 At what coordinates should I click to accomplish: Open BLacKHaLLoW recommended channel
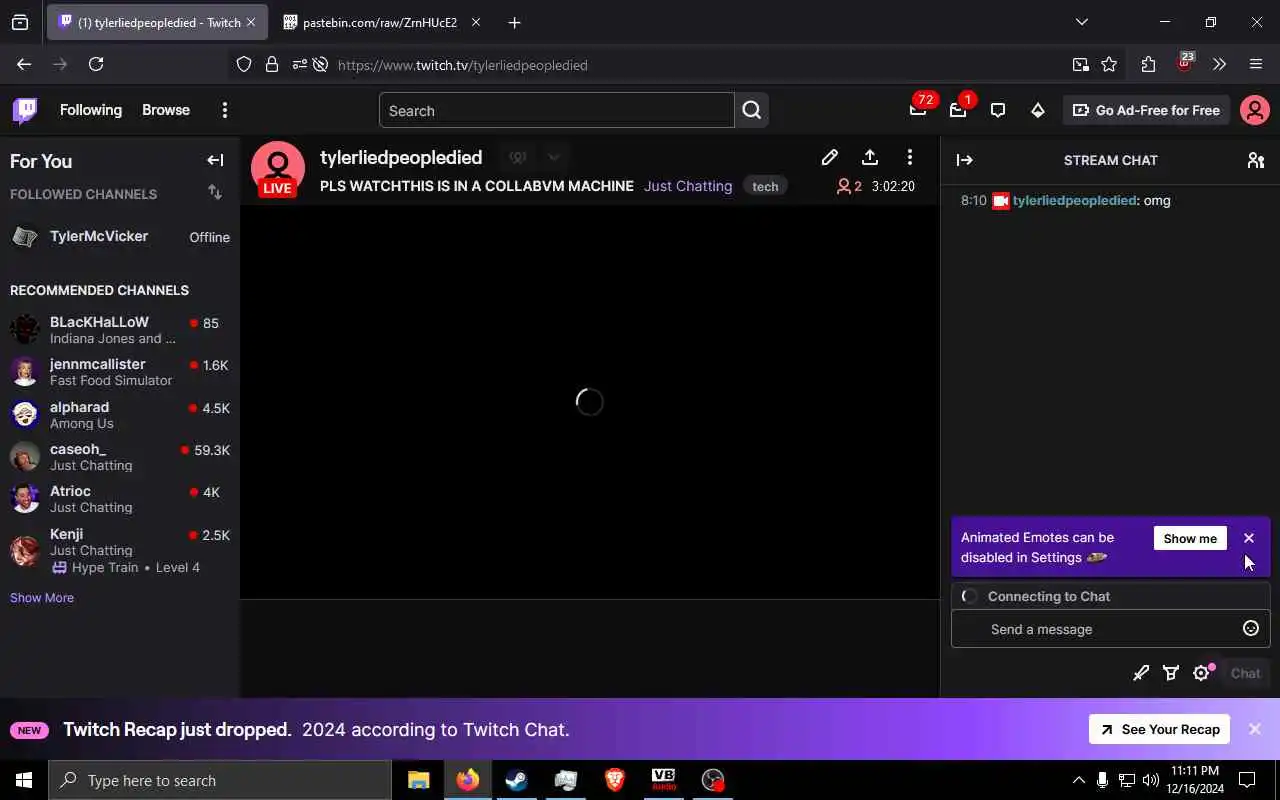tap(120, 330)
